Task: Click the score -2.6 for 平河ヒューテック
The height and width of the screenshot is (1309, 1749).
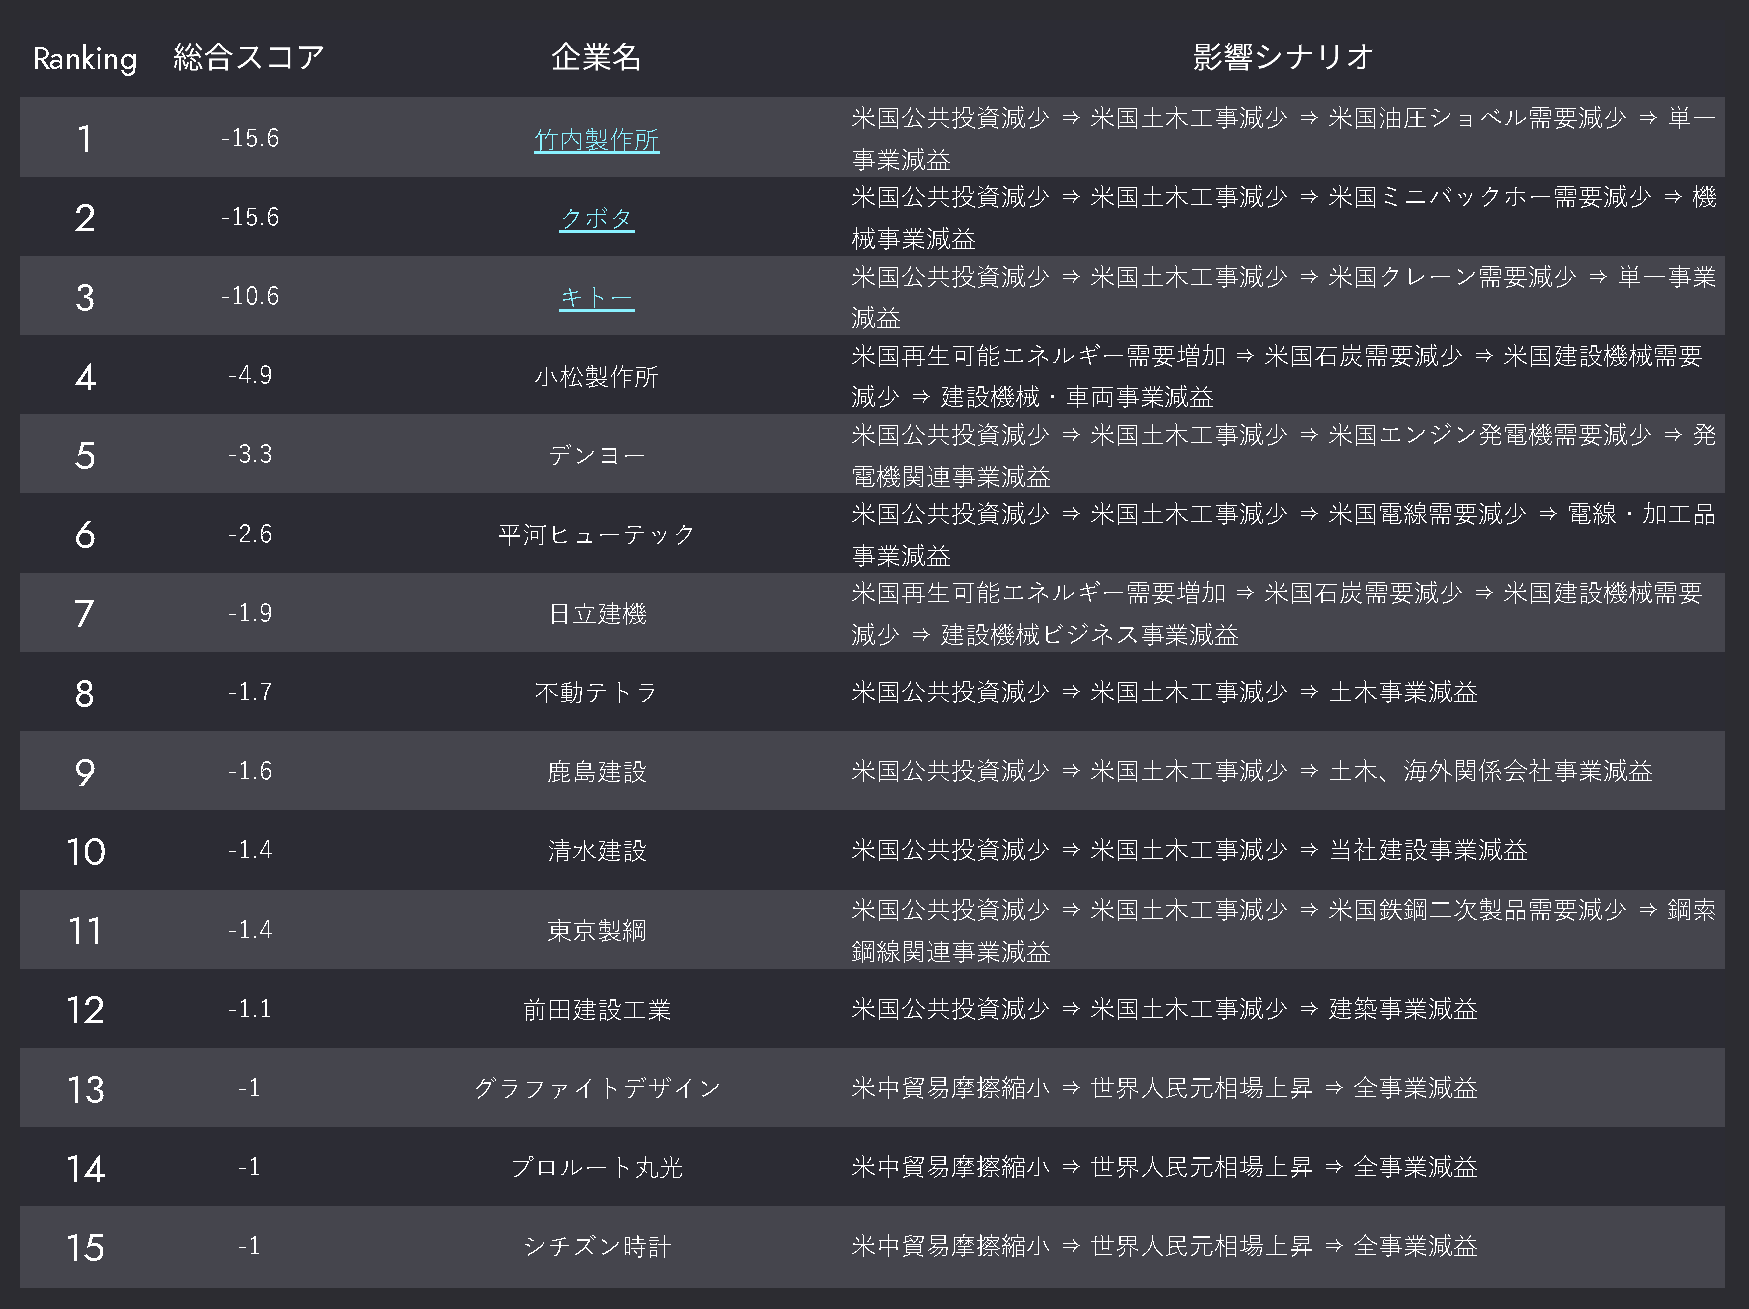Action: tap(250, 534)
